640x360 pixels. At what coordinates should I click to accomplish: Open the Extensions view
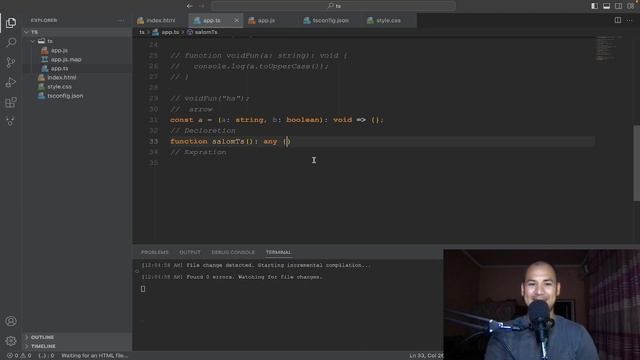[x=11, y=102]
